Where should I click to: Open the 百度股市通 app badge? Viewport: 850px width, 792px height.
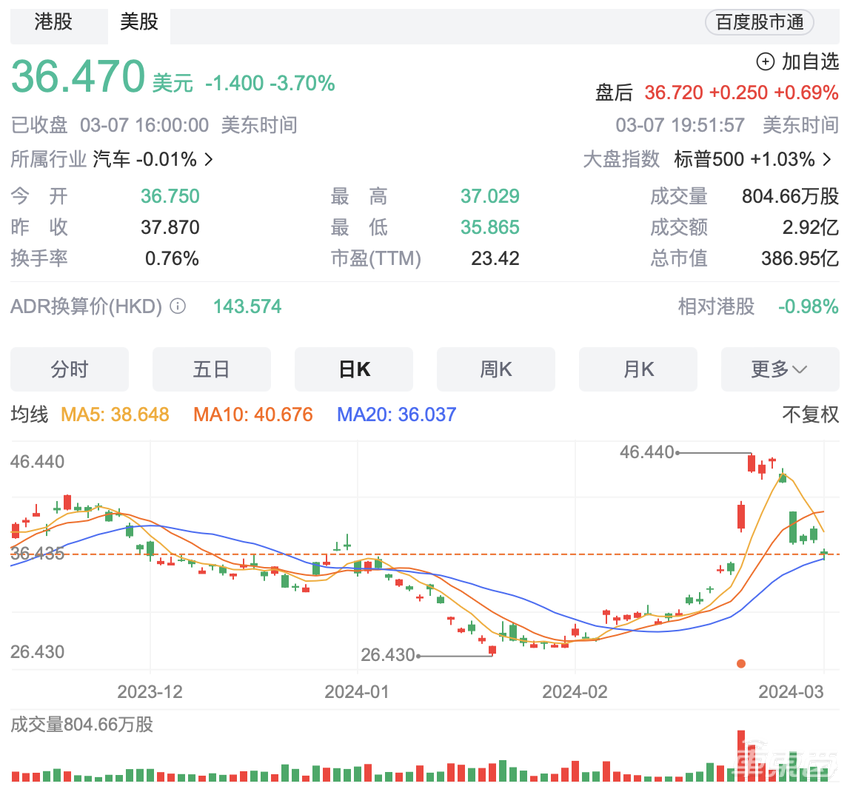[x=759, y=23]
